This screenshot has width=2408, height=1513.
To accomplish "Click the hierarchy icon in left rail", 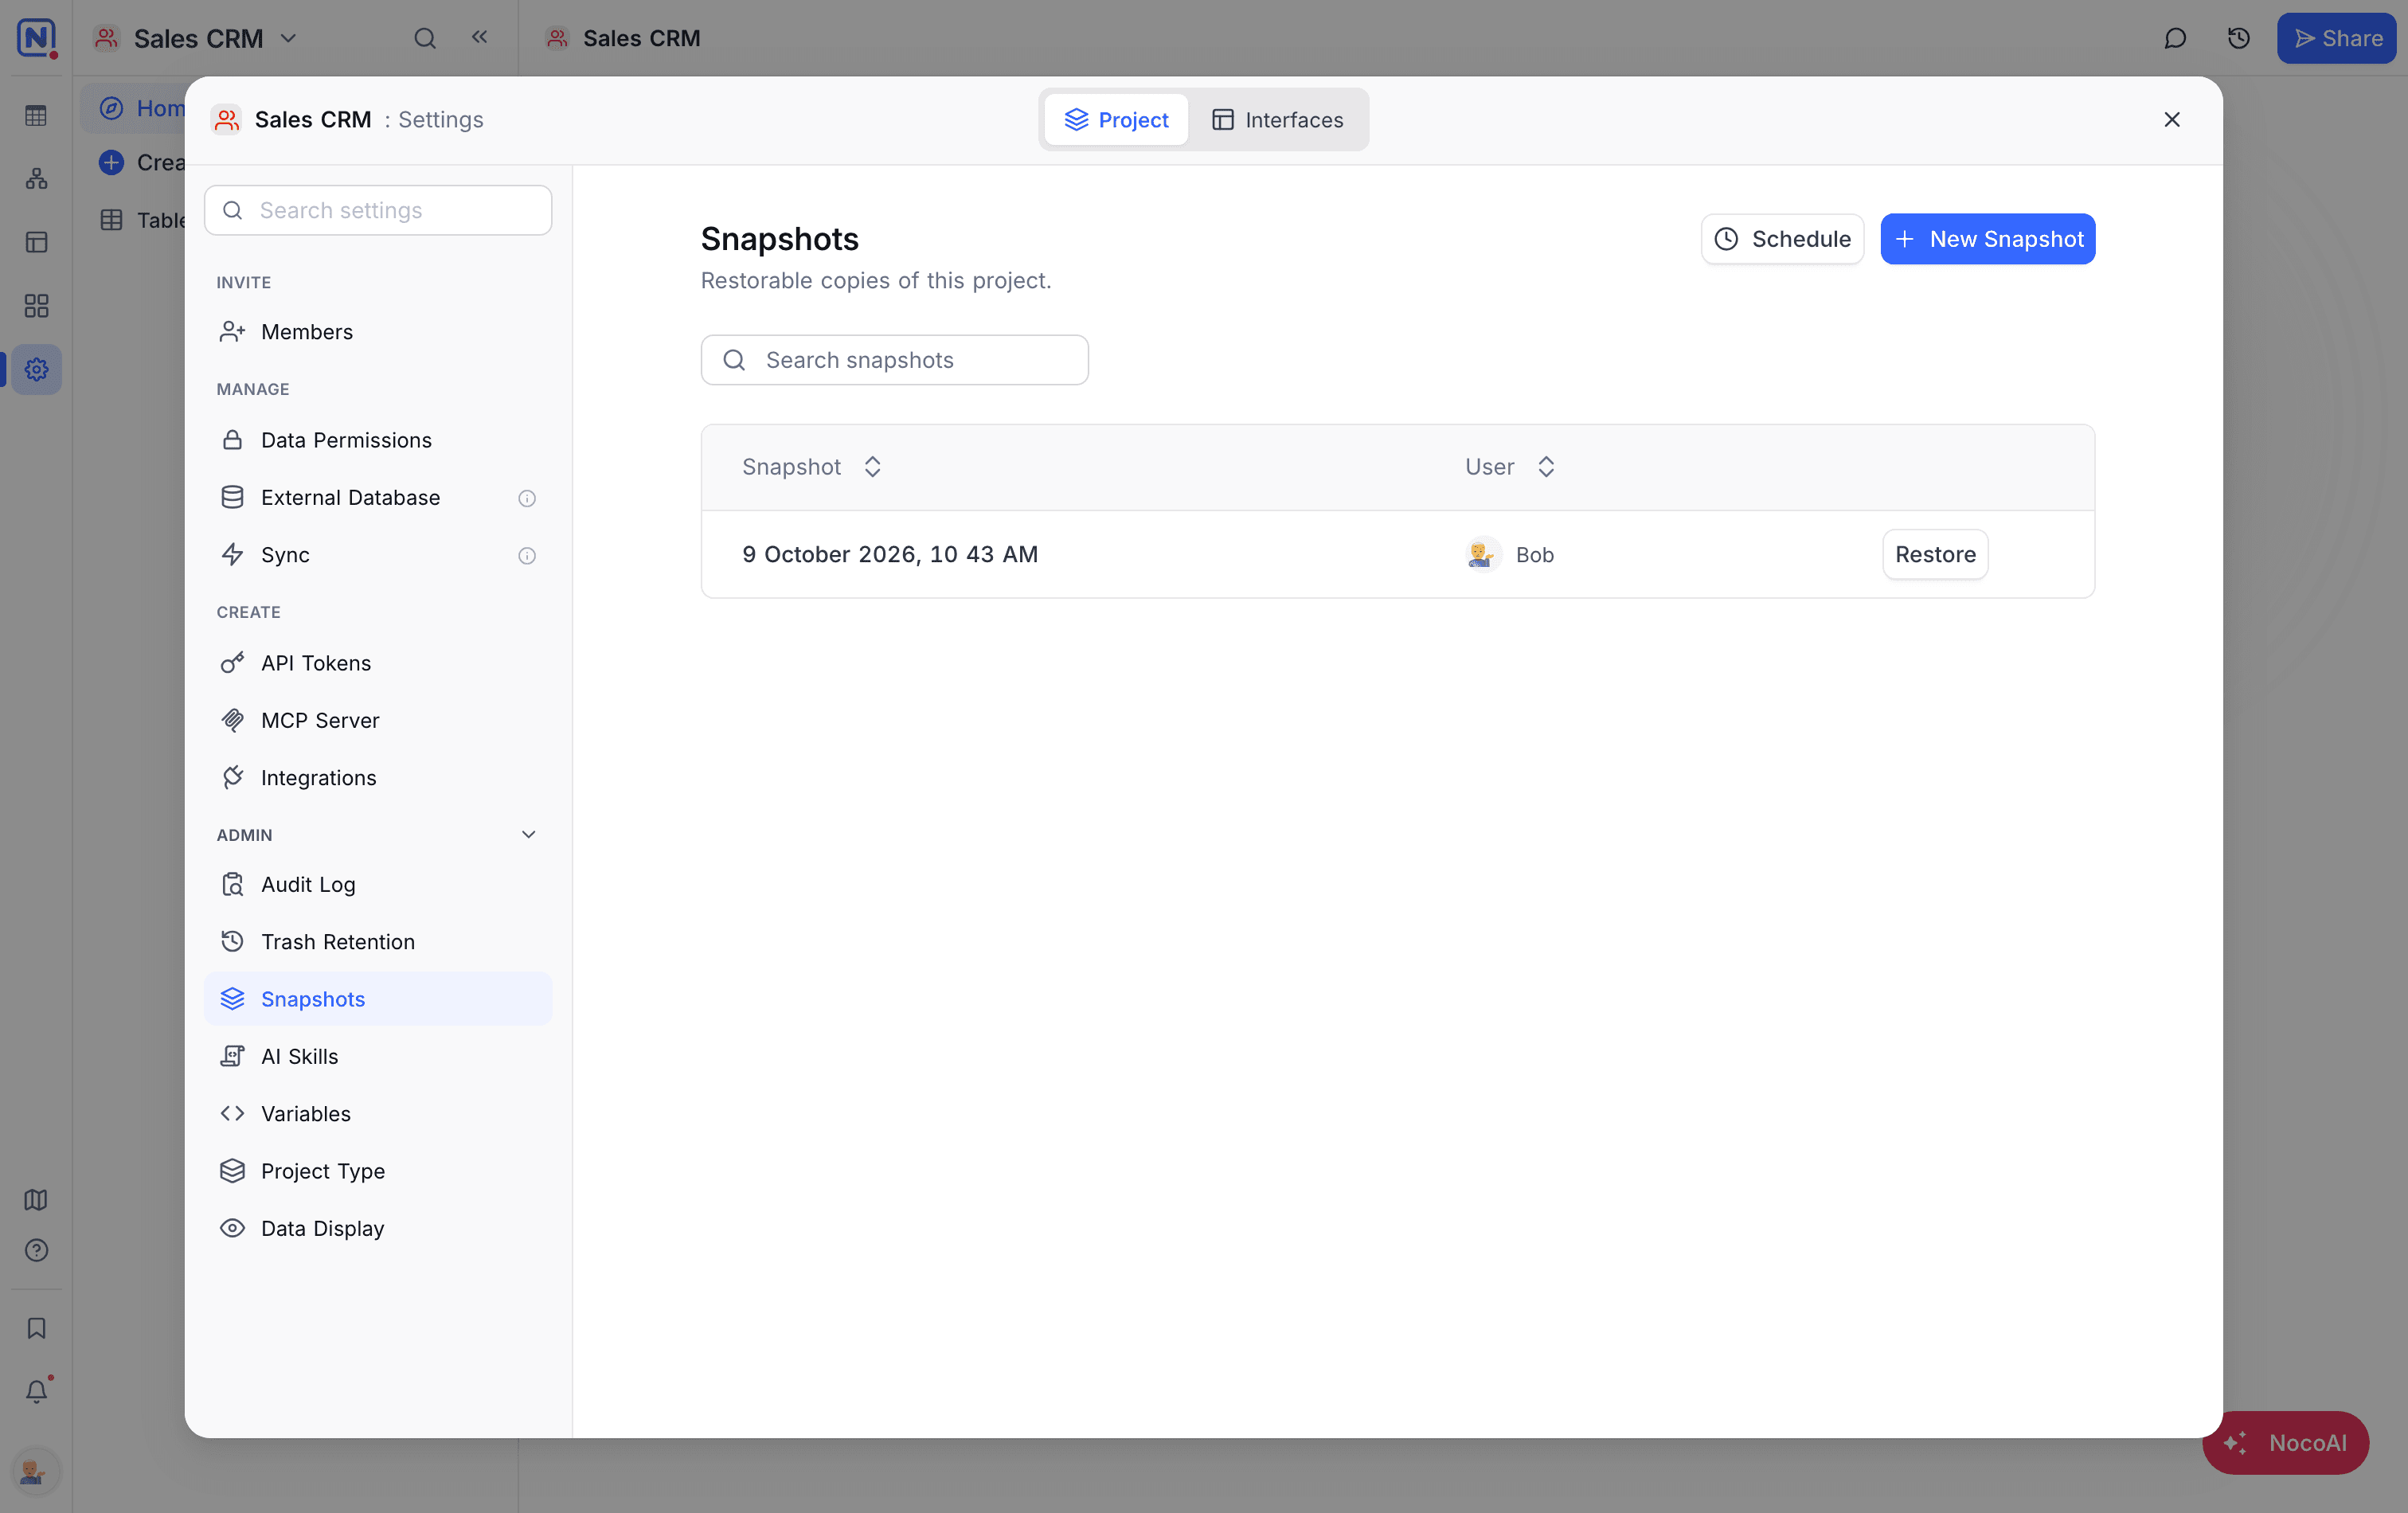I will click(37, 179).
